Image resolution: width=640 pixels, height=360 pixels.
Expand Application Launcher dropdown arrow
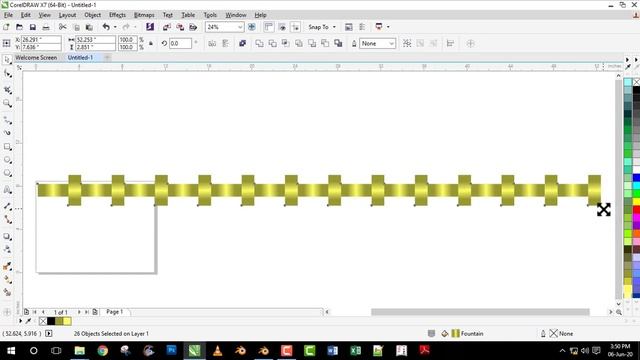[x=388, y=27]
